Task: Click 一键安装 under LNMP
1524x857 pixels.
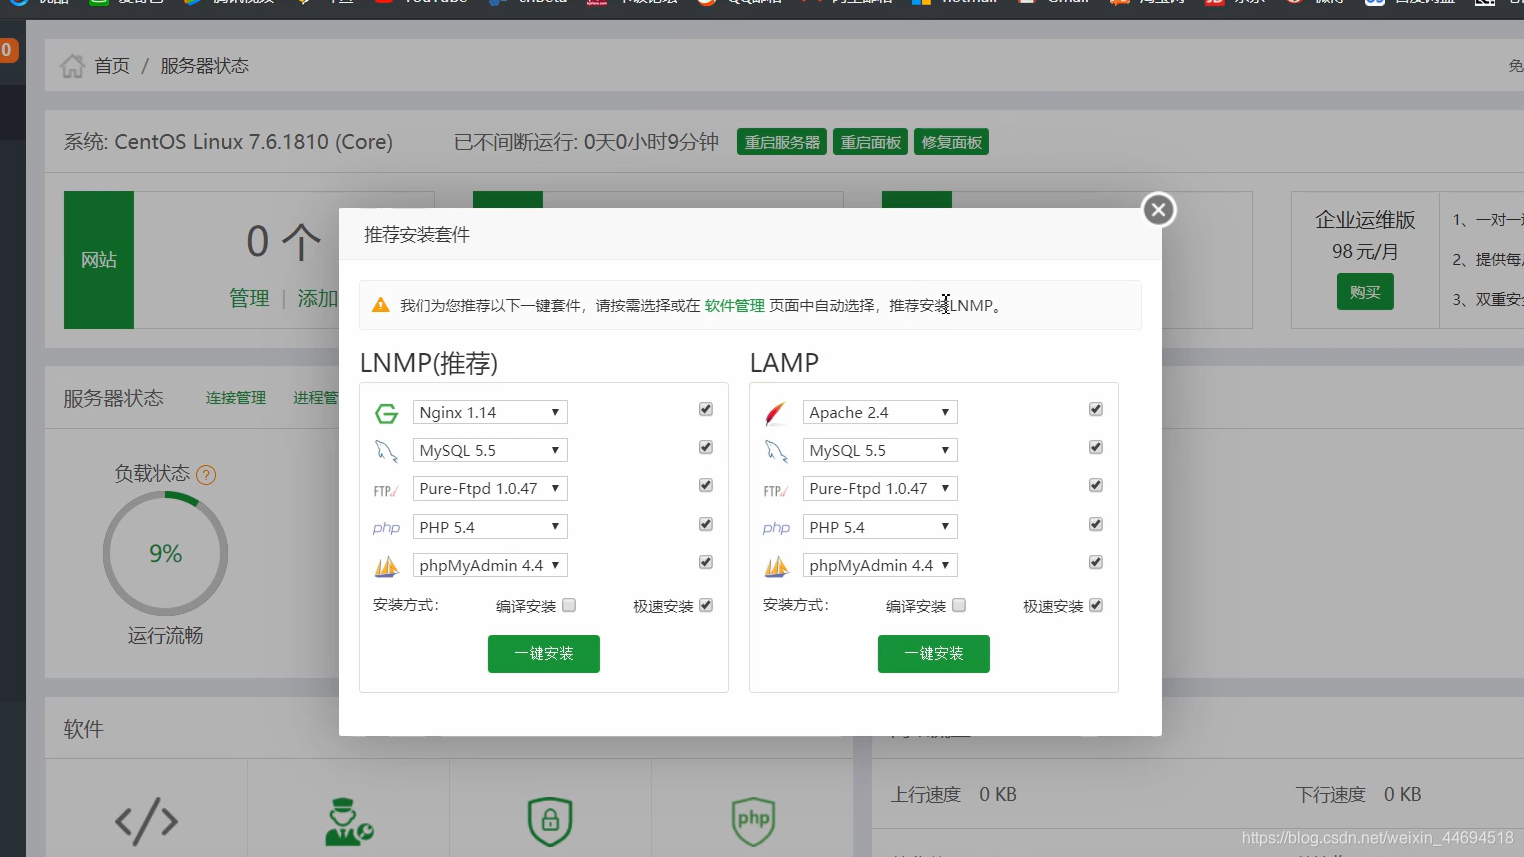Action: (x=544, y=654)
